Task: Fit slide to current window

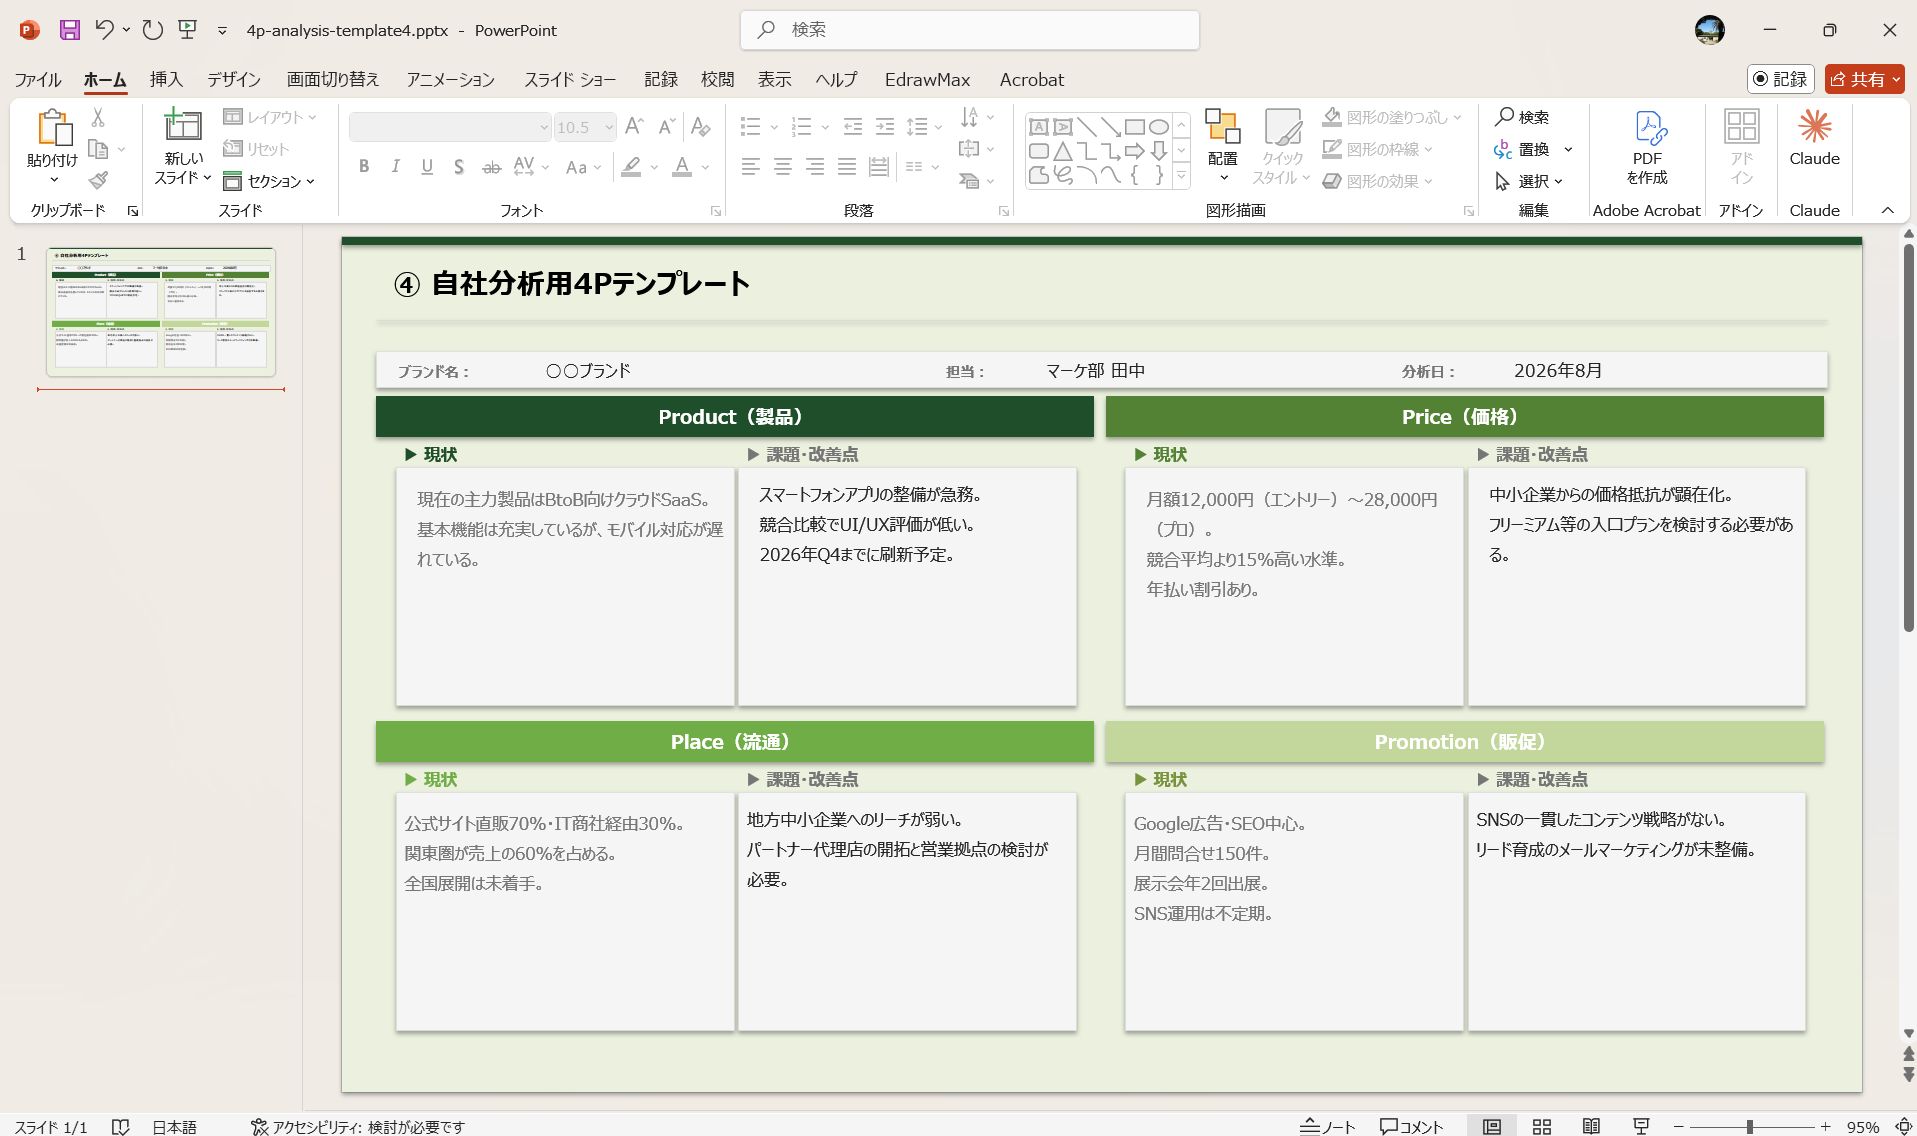Action: coord(1903,1126)
